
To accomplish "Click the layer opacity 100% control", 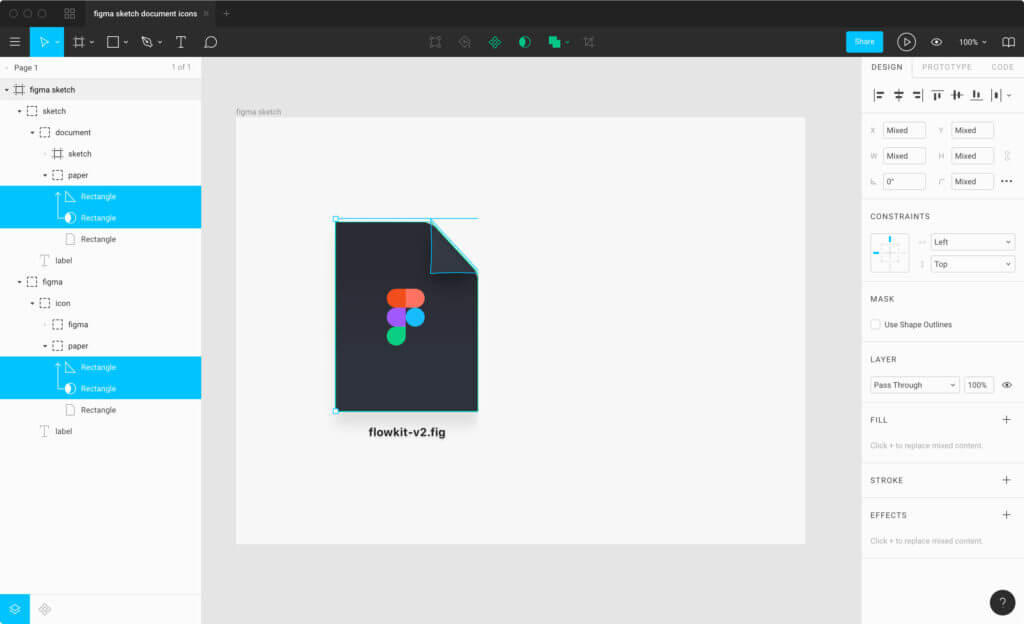I will [x=977, y=384].
